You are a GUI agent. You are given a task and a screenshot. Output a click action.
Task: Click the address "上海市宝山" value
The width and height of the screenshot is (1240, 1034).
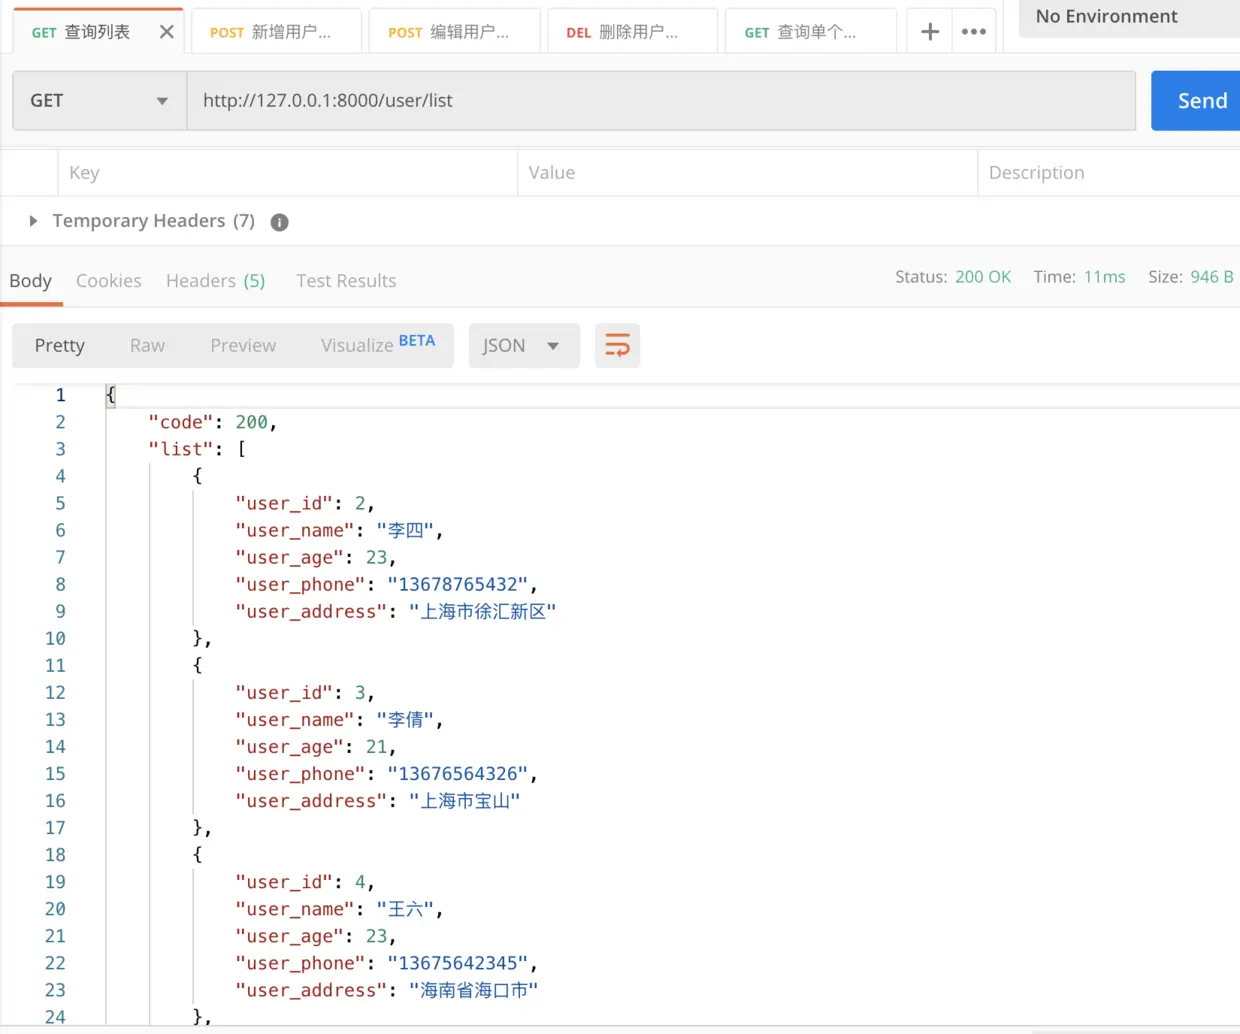[x=464, y=801]
